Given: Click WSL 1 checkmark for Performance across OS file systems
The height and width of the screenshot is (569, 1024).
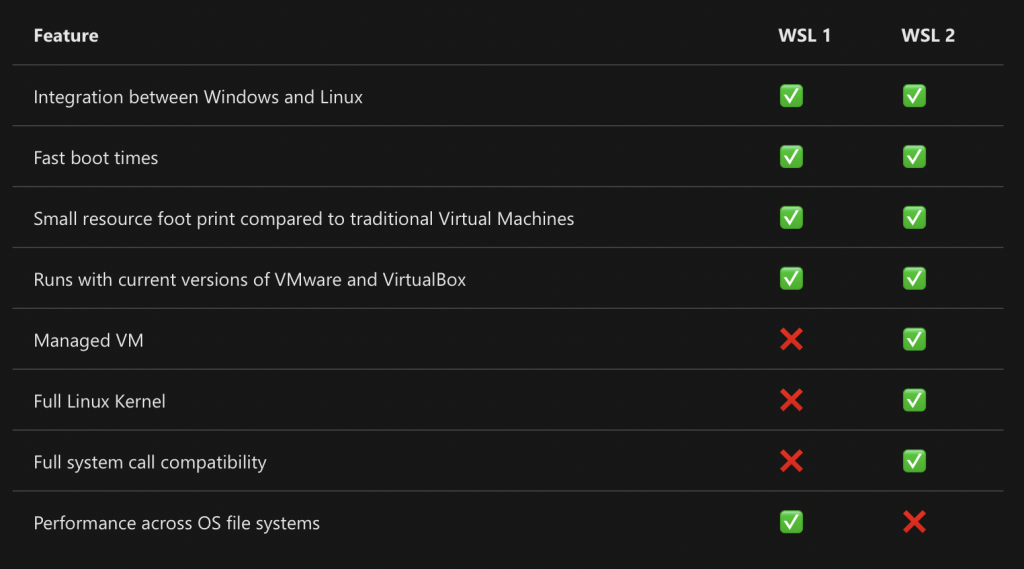Looking at the screenshot, I should 791,522.
